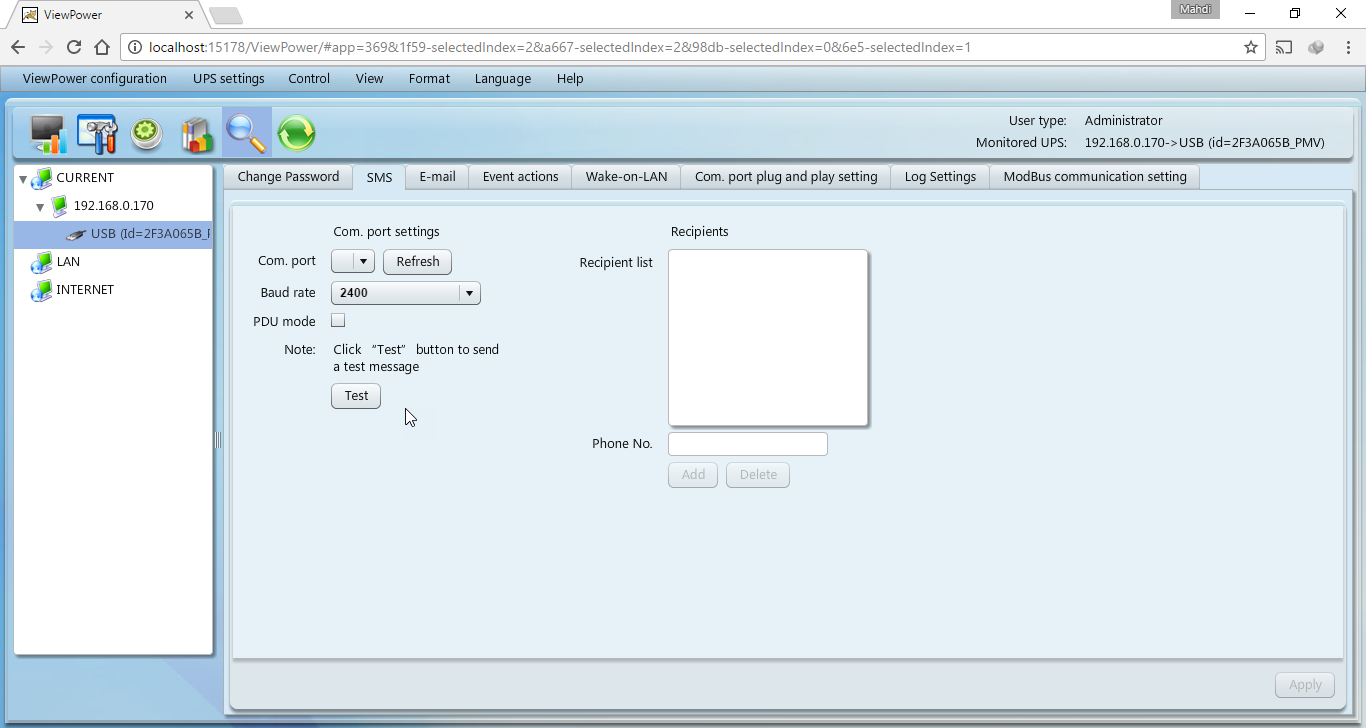The width and height of the screenshot is (1366, 728).
Task: Open the Com. port dropdown
Action: coord(353,262)
